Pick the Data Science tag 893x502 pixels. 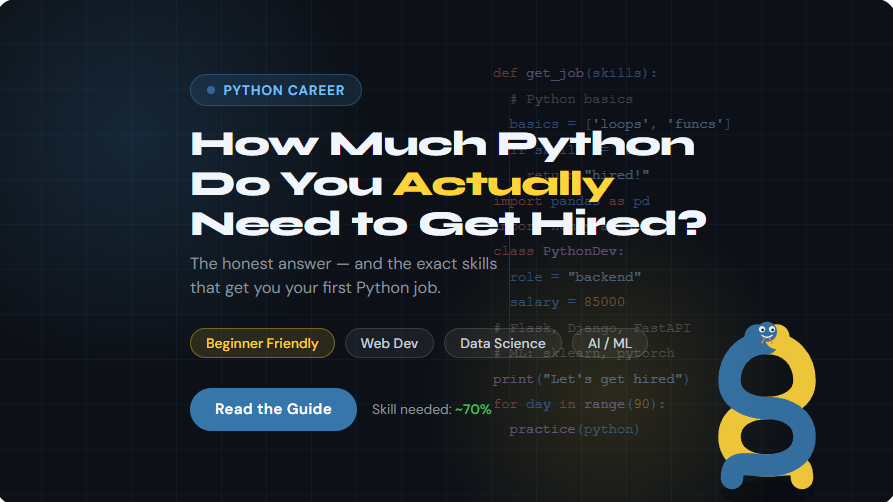click(503, 343)
